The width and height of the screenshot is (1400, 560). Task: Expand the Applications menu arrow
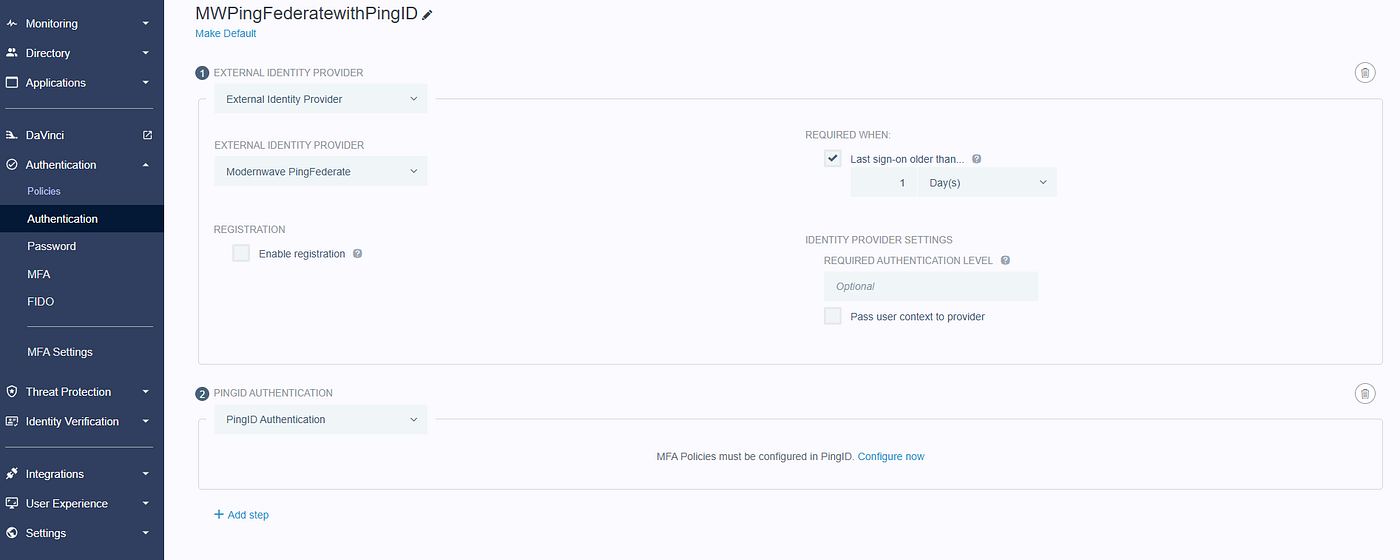pyautogui.click(x=146, y=83)
